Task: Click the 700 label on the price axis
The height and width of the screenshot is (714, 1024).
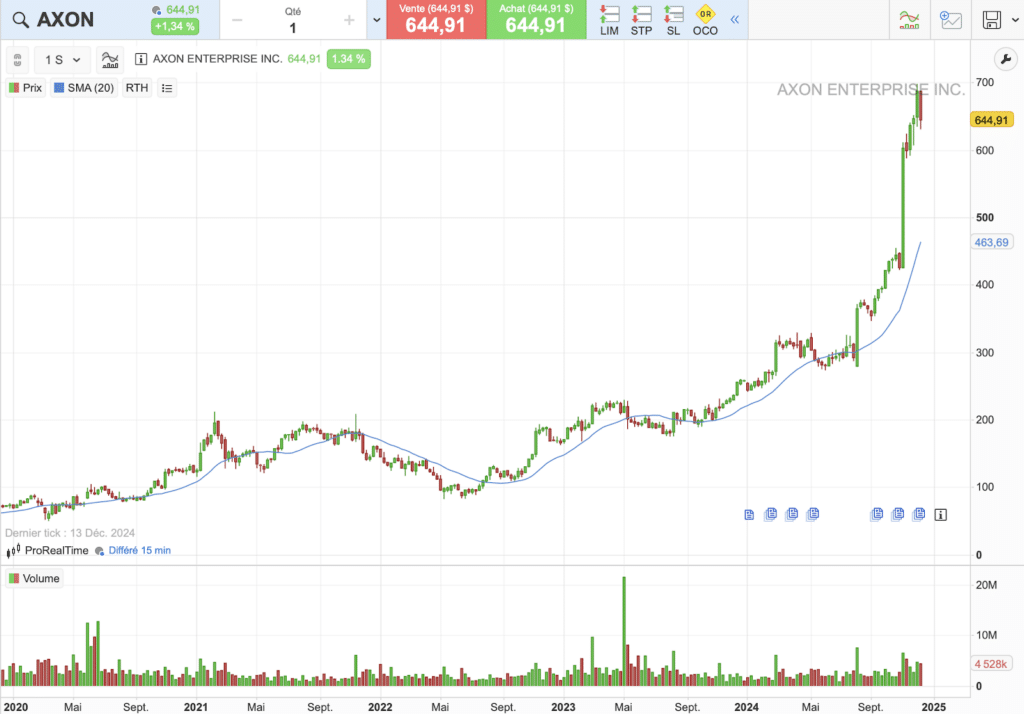Action: click(x=985, y=82)
